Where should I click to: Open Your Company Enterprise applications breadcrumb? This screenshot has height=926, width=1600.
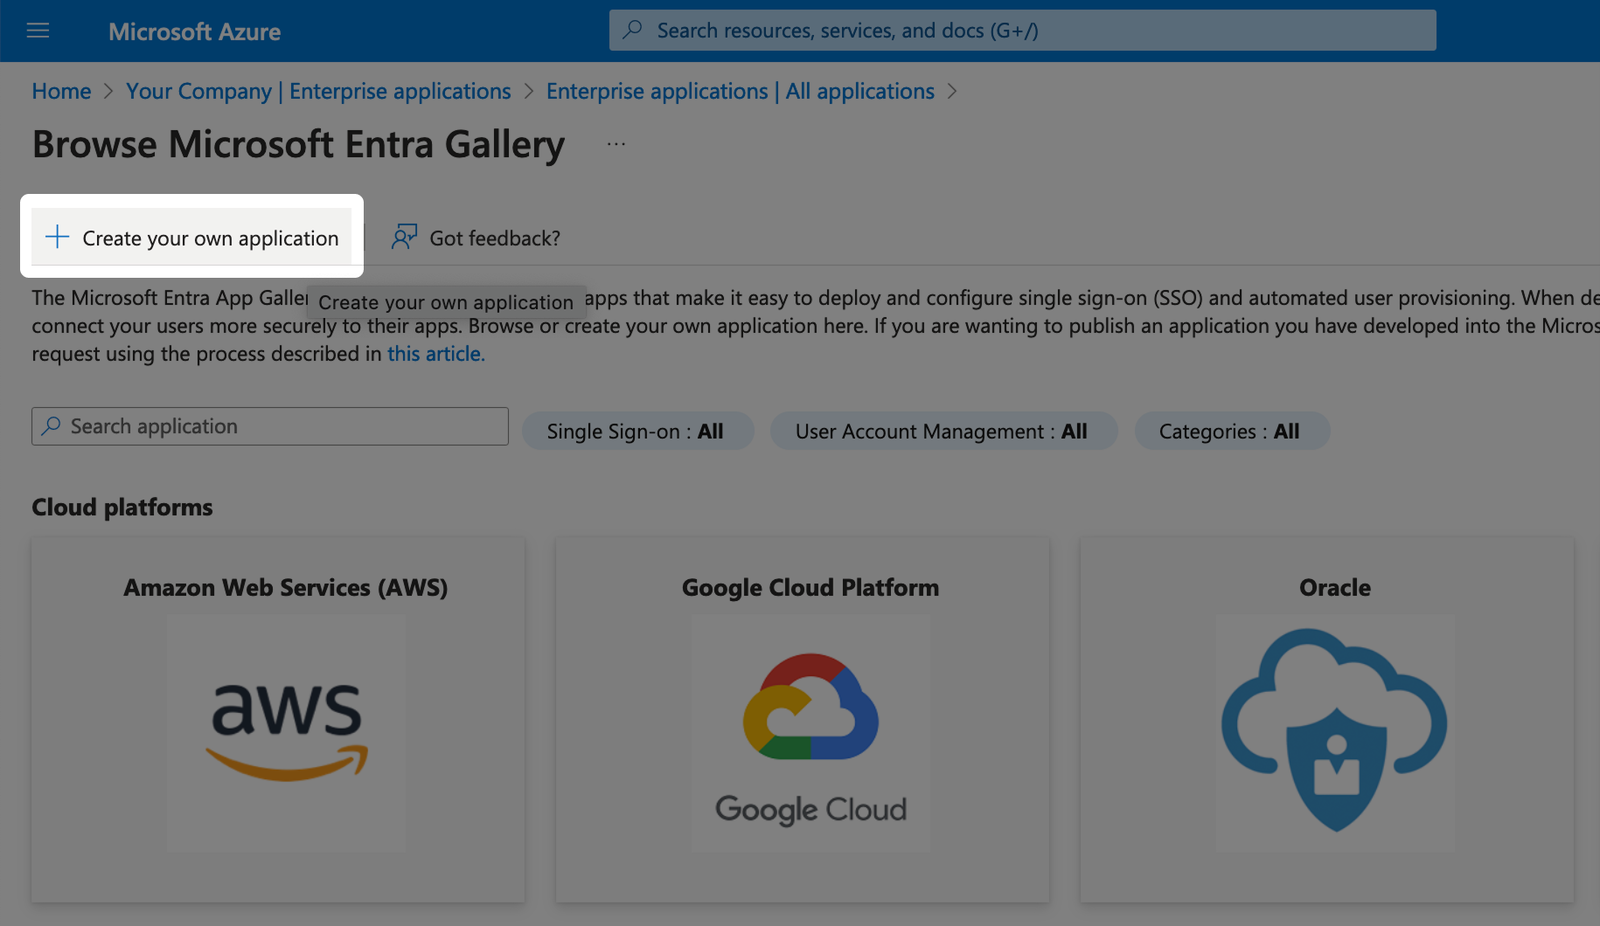click(318, 91)
